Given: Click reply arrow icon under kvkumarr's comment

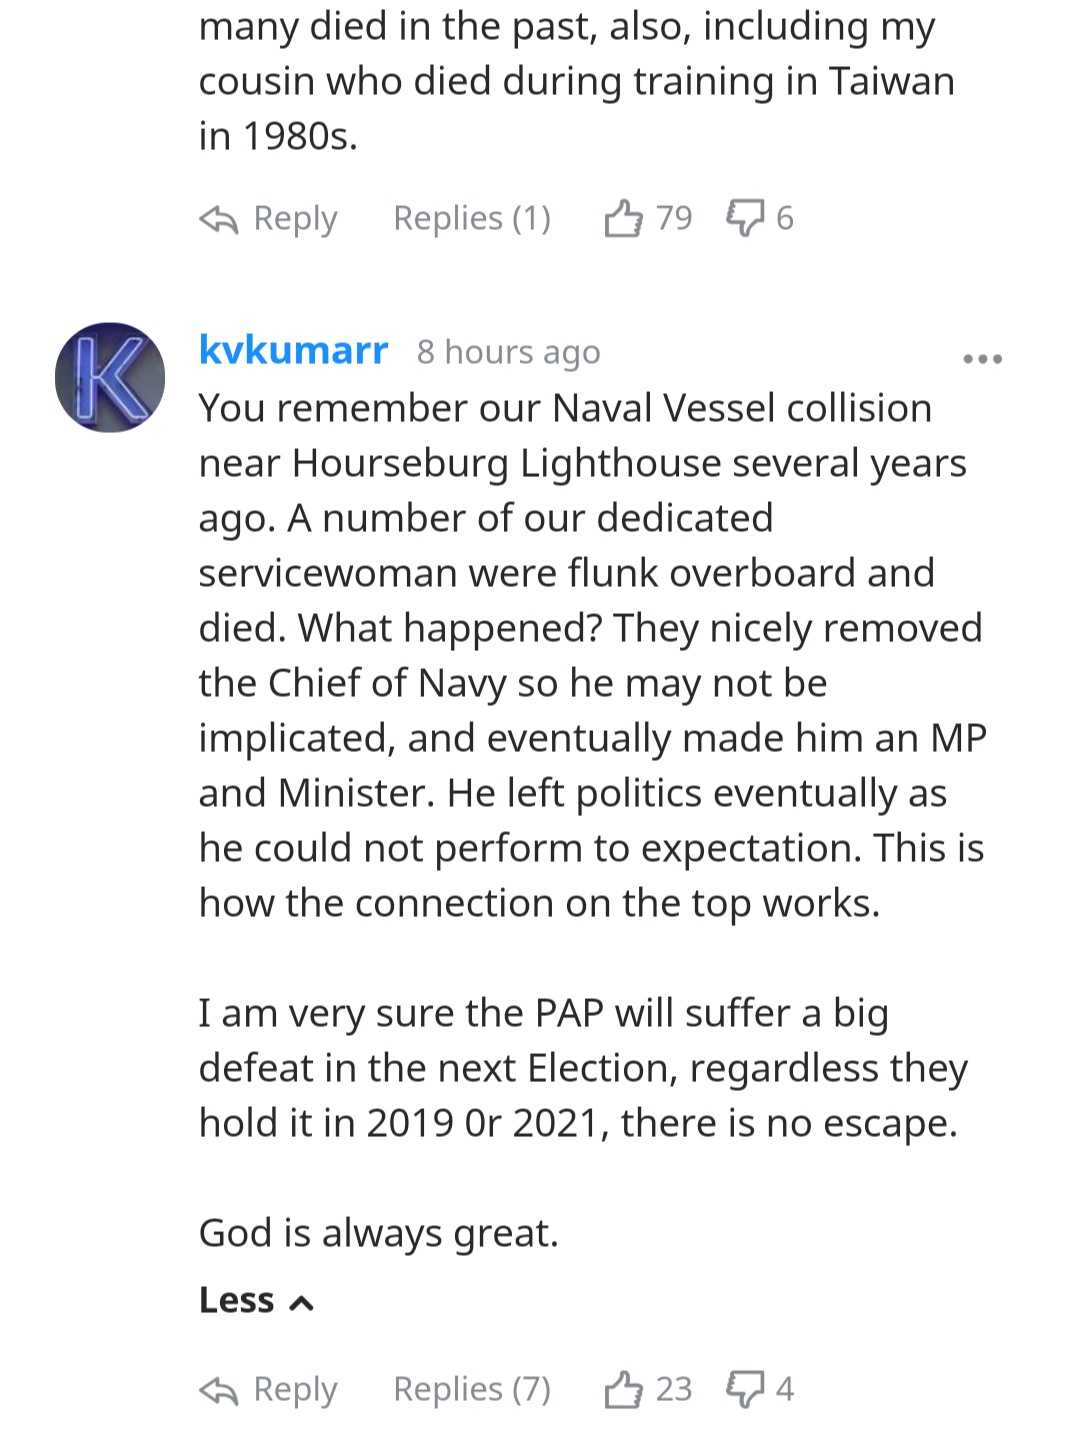Looking at the screenshot, I should click(219, 1390).
